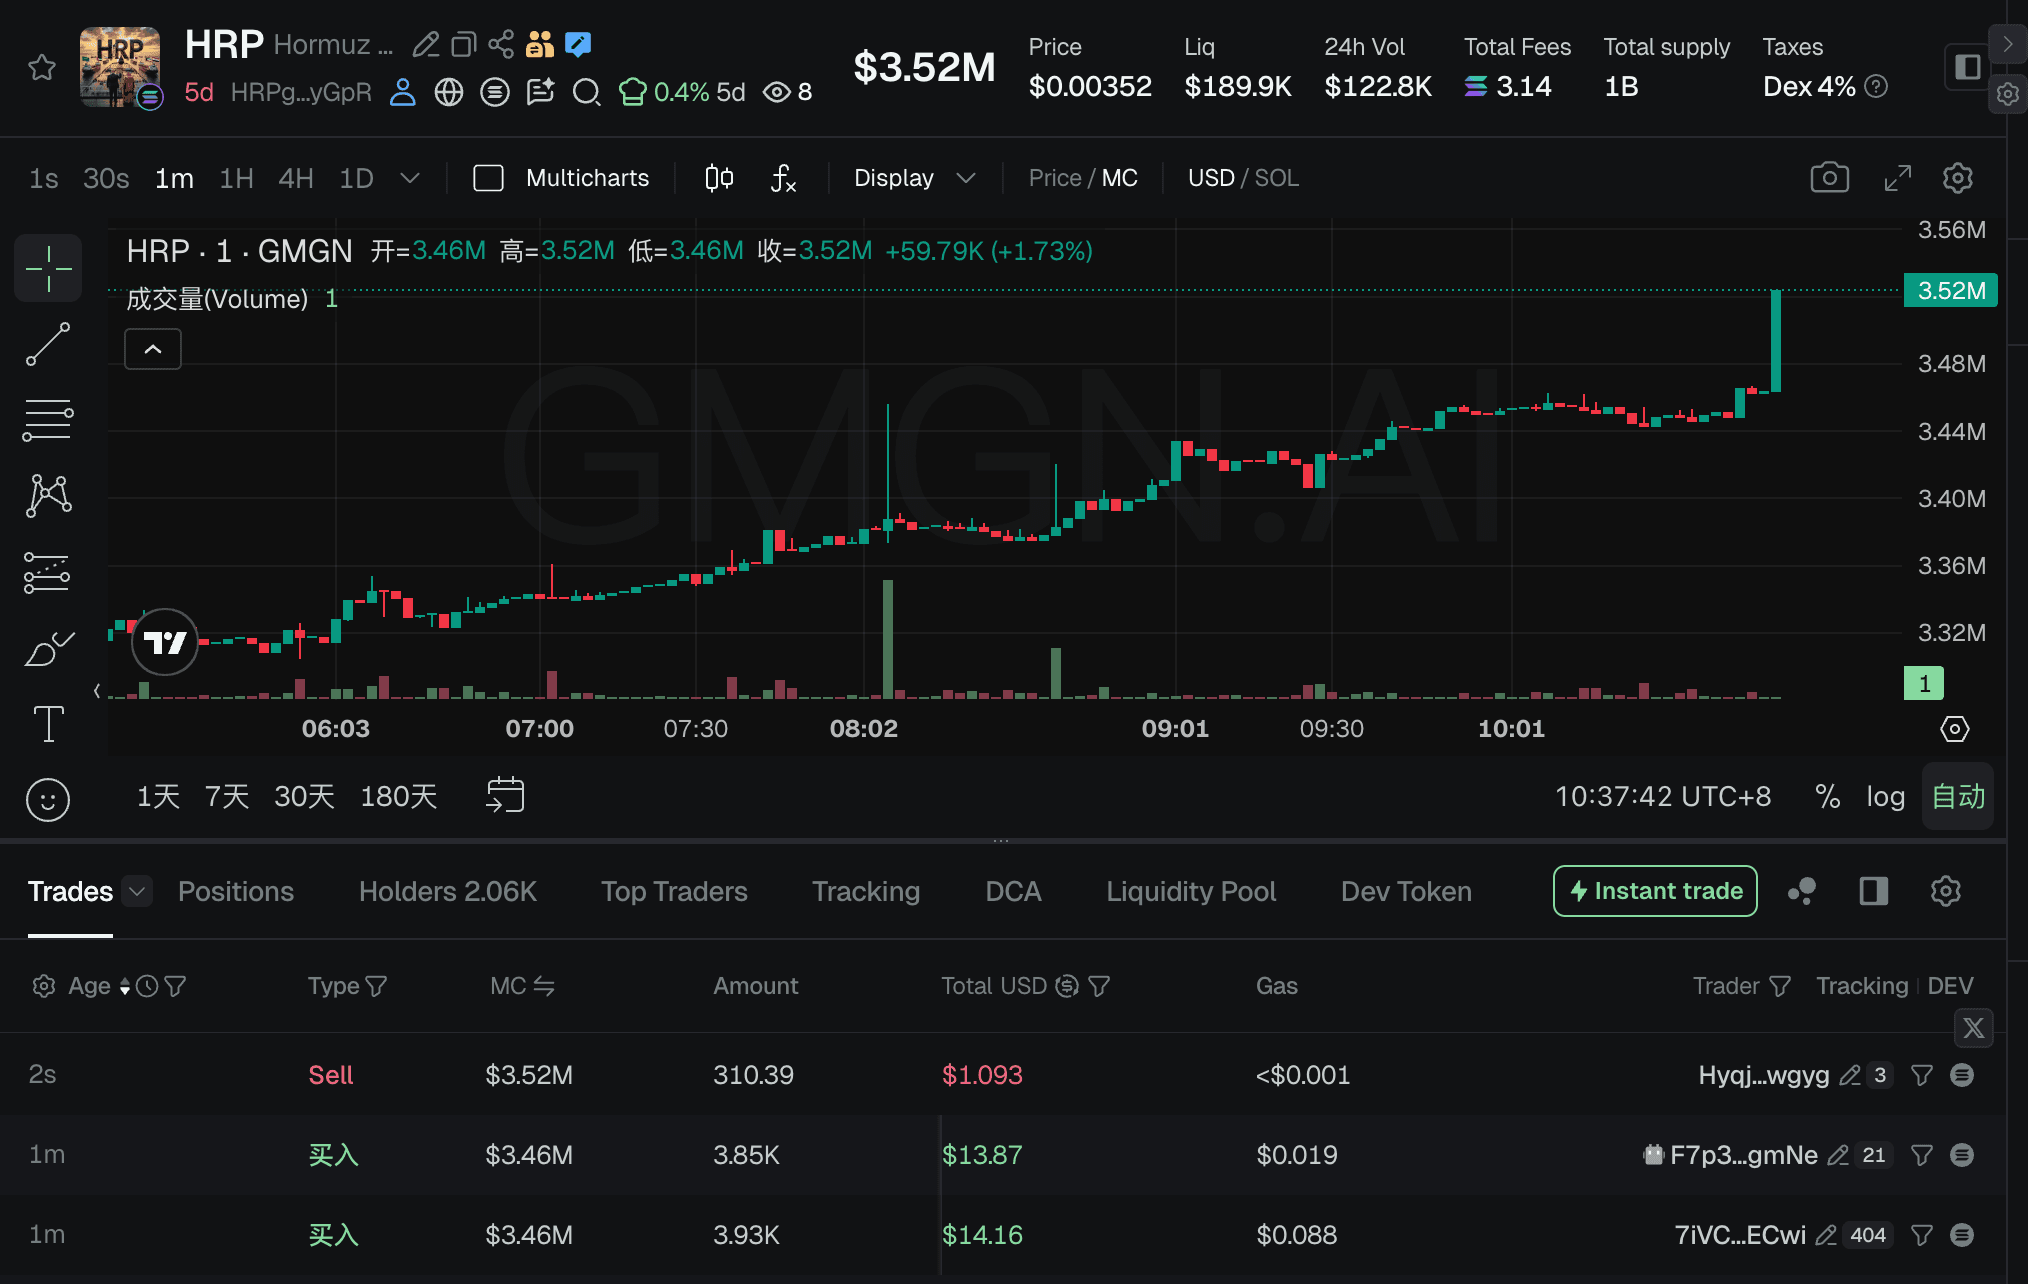
Task: Select the 4H timeframe
Action: (296, 178)
